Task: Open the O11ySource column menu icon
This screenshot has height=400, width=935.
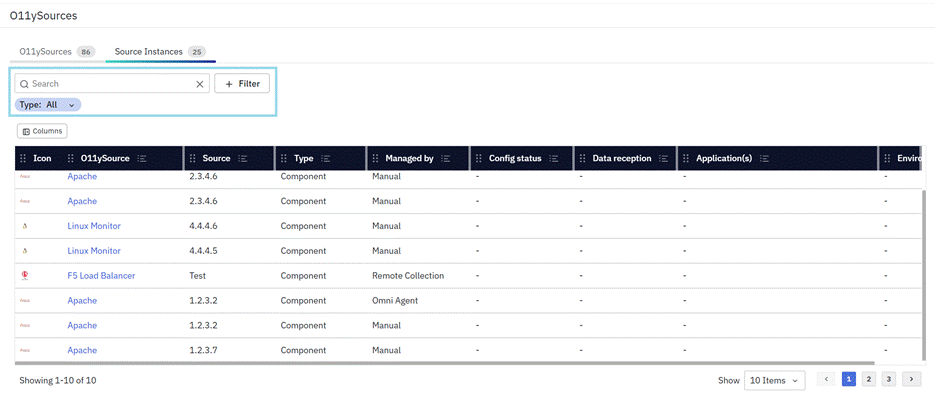Action: click(x=142, y=158)
